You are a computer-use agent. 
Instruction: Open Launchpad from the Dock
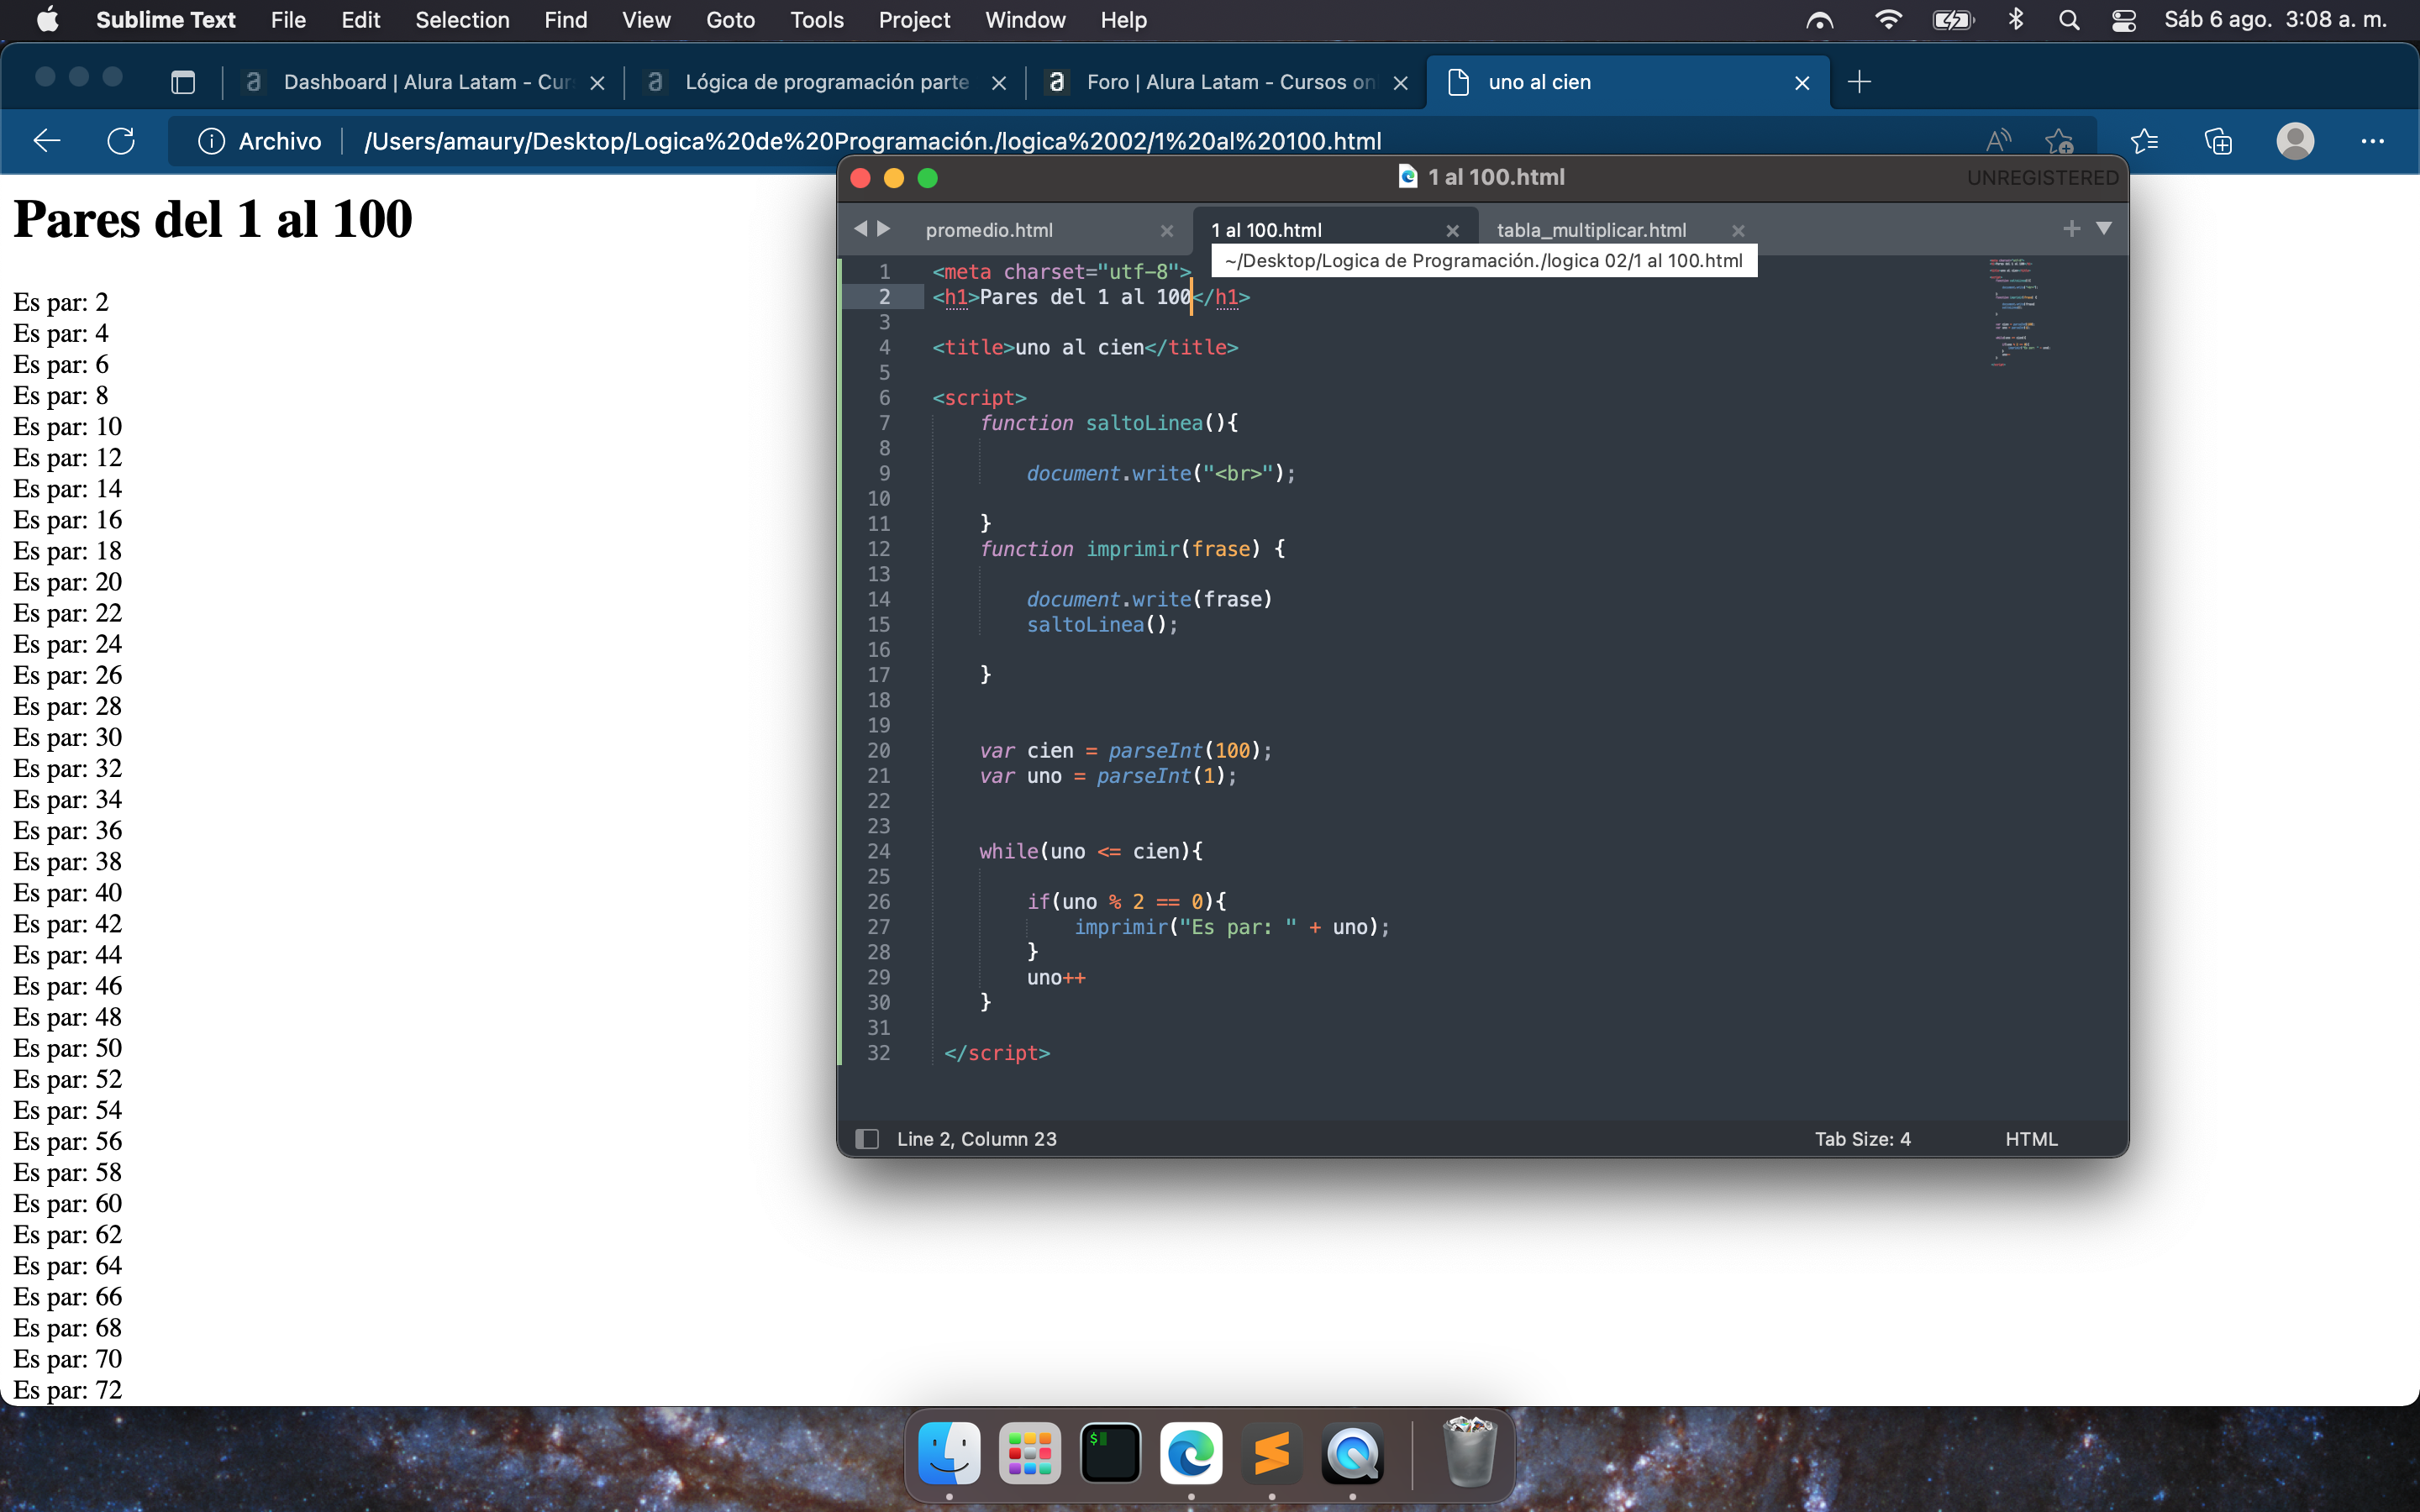[x=1030, y=1453]
